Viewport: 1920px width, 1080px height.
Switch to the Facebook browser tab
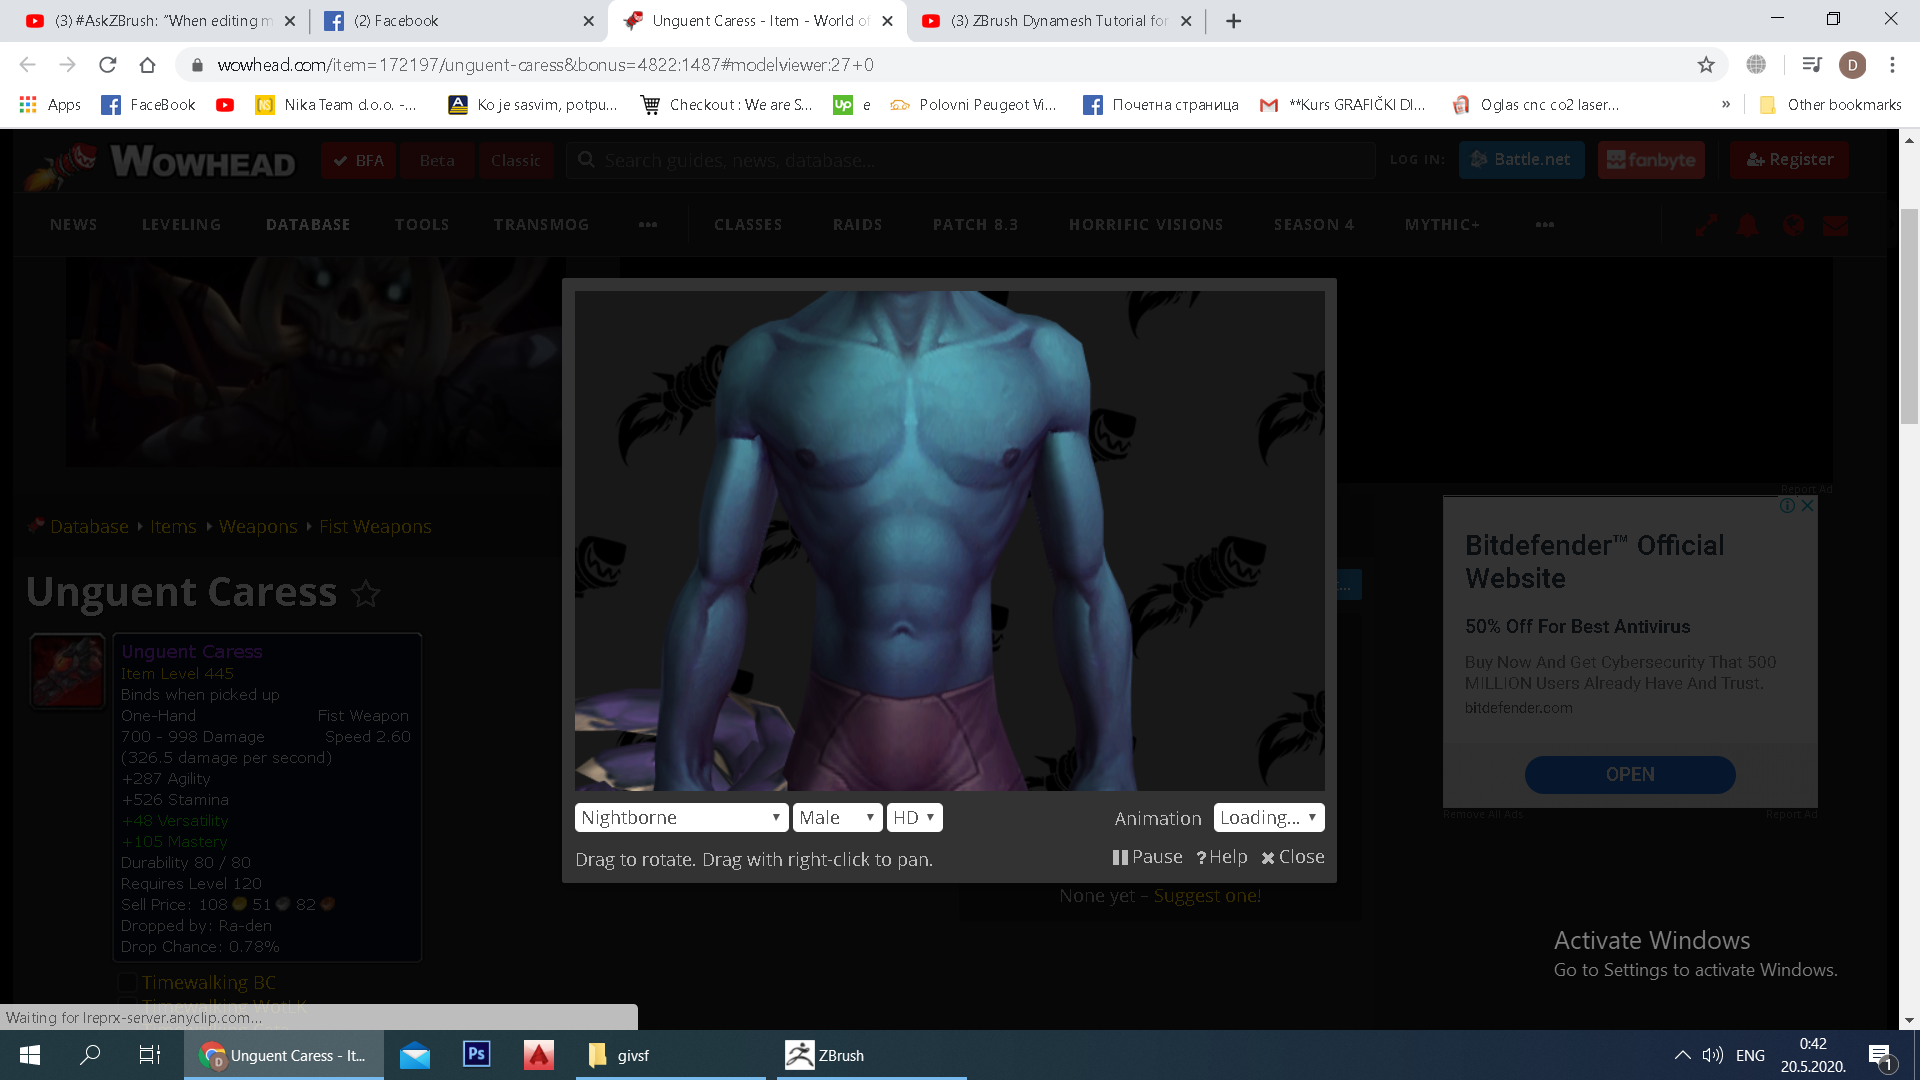460,21
